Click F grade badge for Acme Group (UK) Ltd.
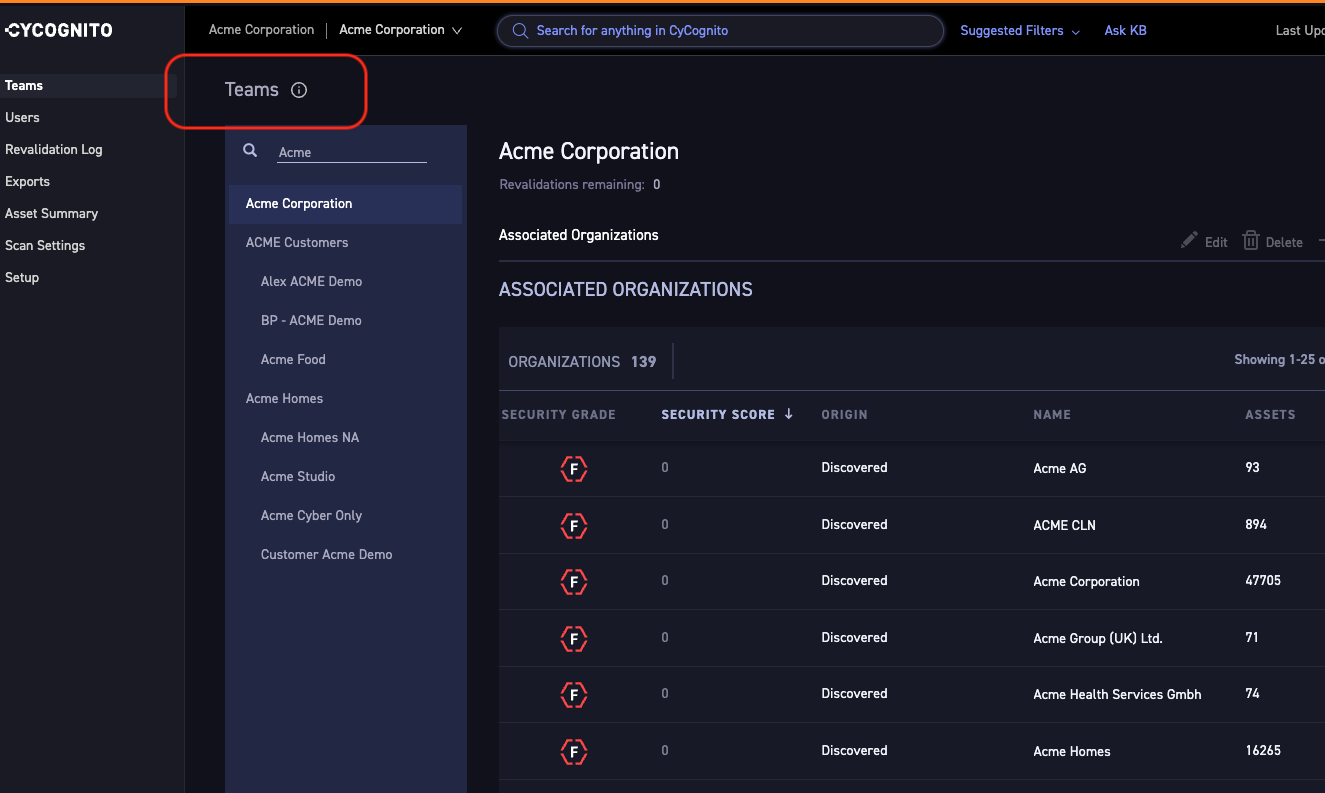 pyautogui.click(x=574, y=638)
